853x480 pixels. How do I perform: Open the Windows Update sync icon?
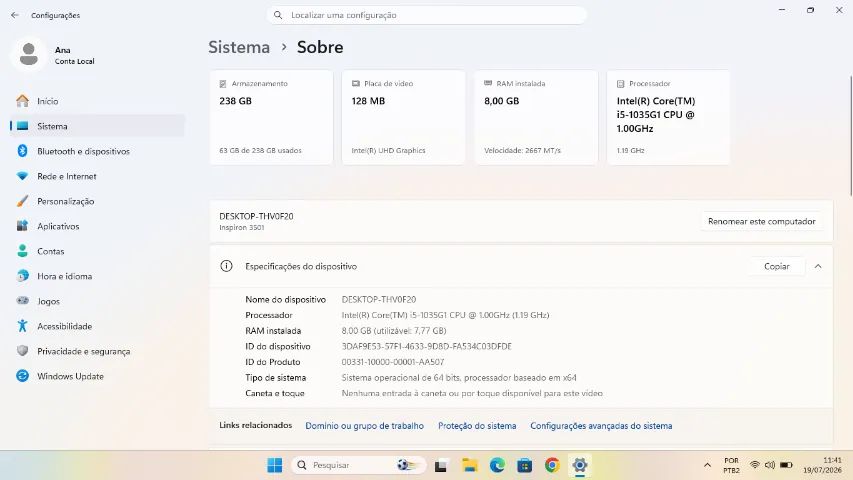tap(22, 376)
